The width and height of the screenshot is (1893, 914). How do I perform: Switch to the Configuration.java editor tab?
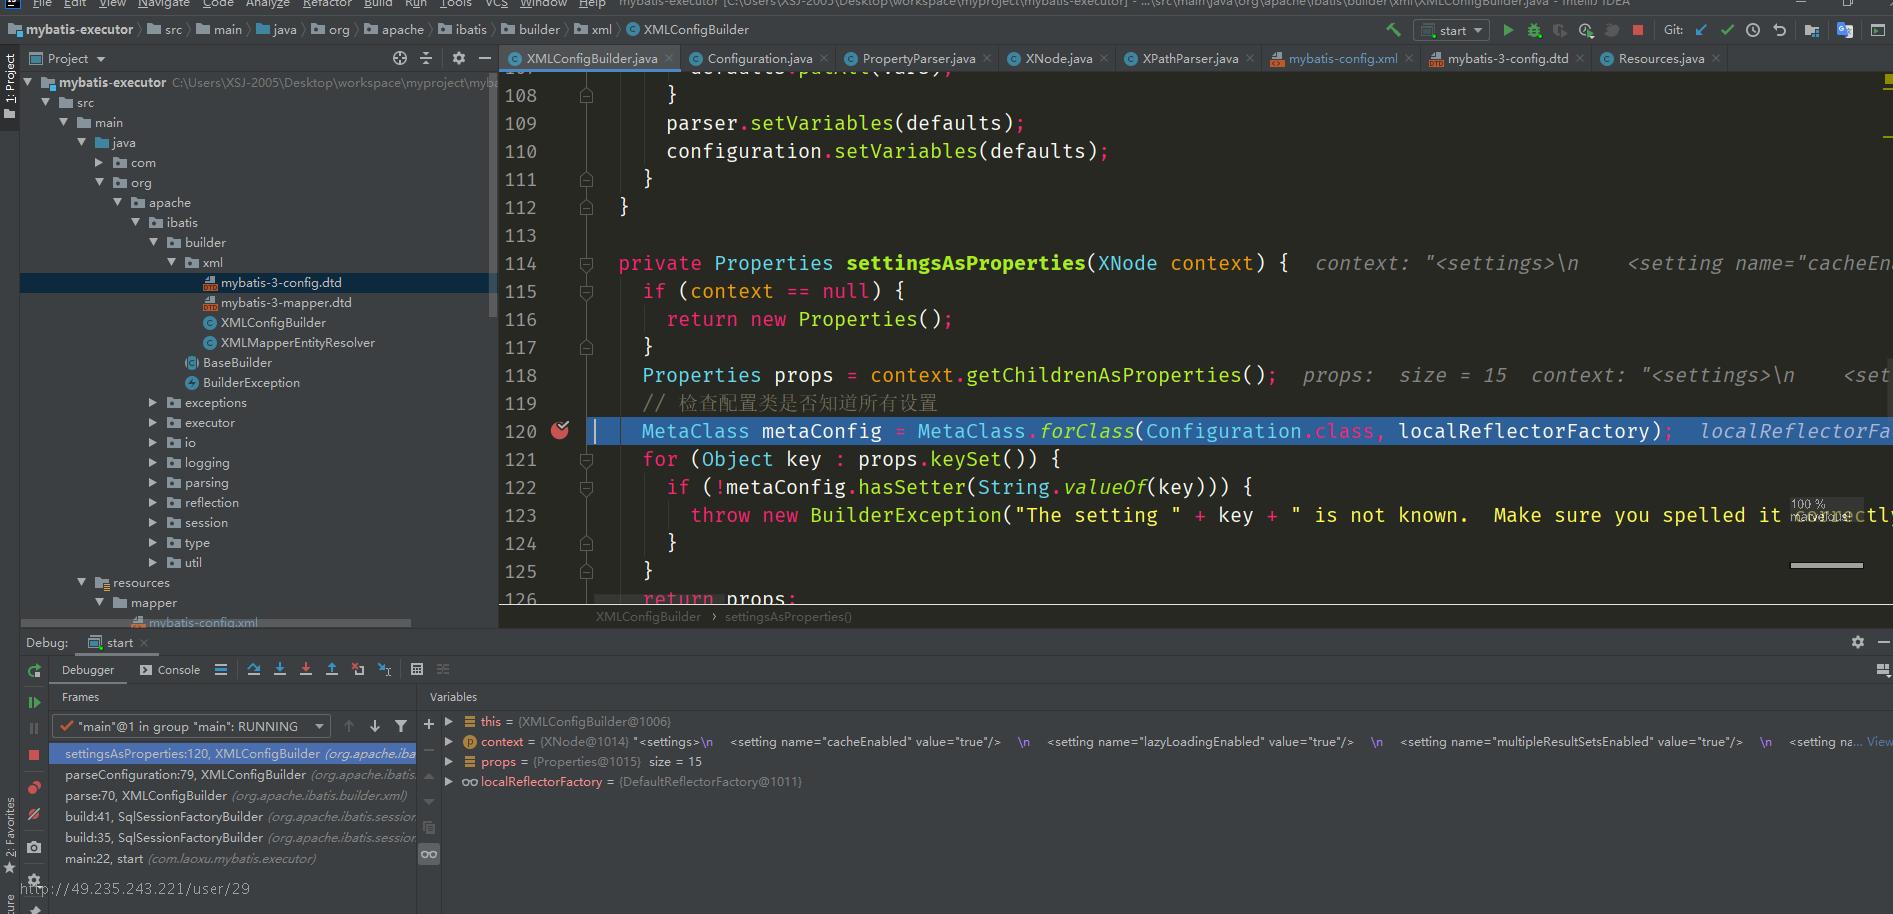[760, 58]
